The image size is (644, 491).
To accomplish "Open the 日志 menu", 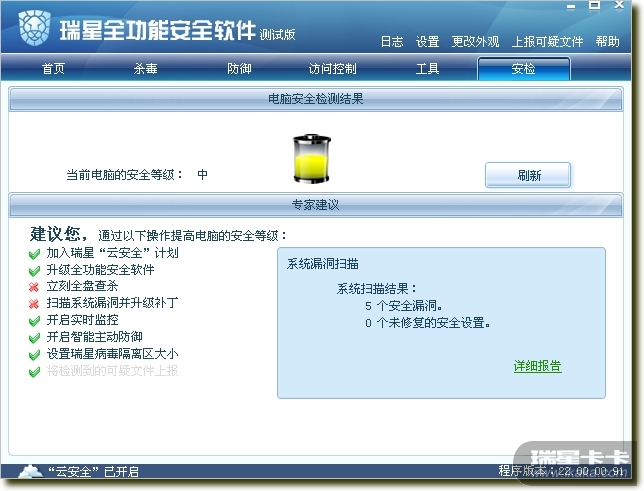I will 392,41.
